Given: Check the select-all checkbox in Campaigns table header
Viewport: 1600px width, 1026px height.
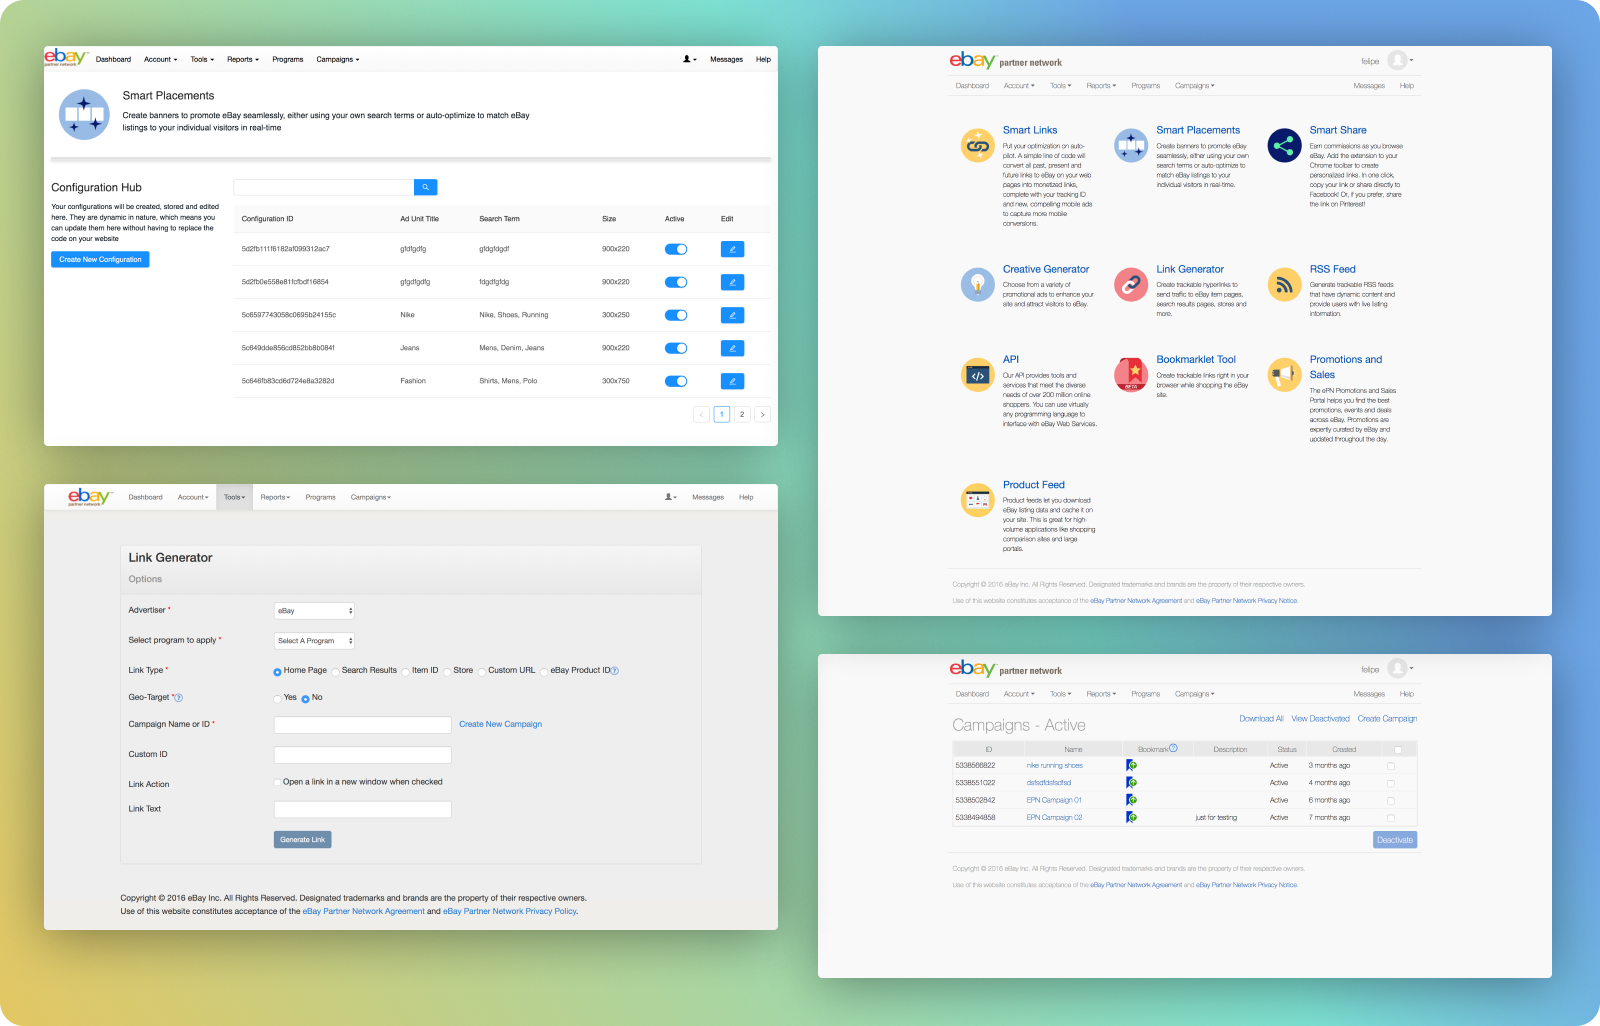Looking at the screenshot, I should click(1398, 749).
